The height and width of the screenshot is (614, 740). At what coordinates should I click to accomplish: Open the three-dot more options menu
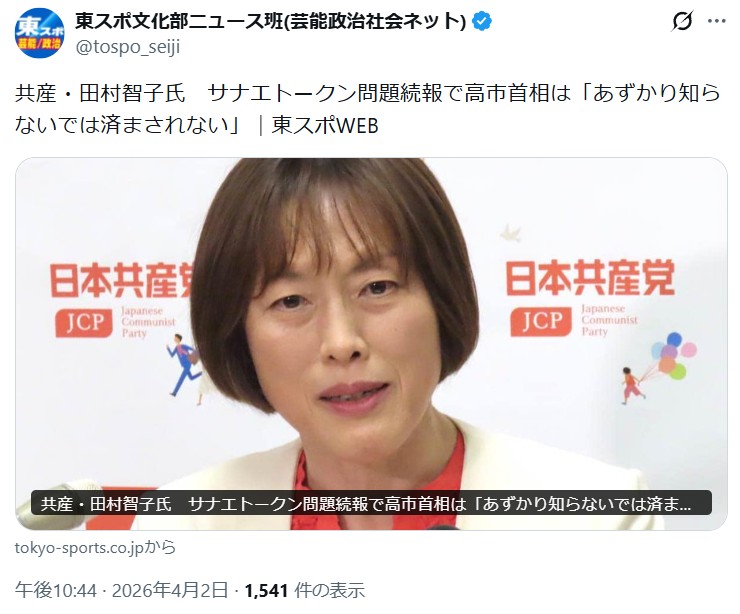coord(716,21)
